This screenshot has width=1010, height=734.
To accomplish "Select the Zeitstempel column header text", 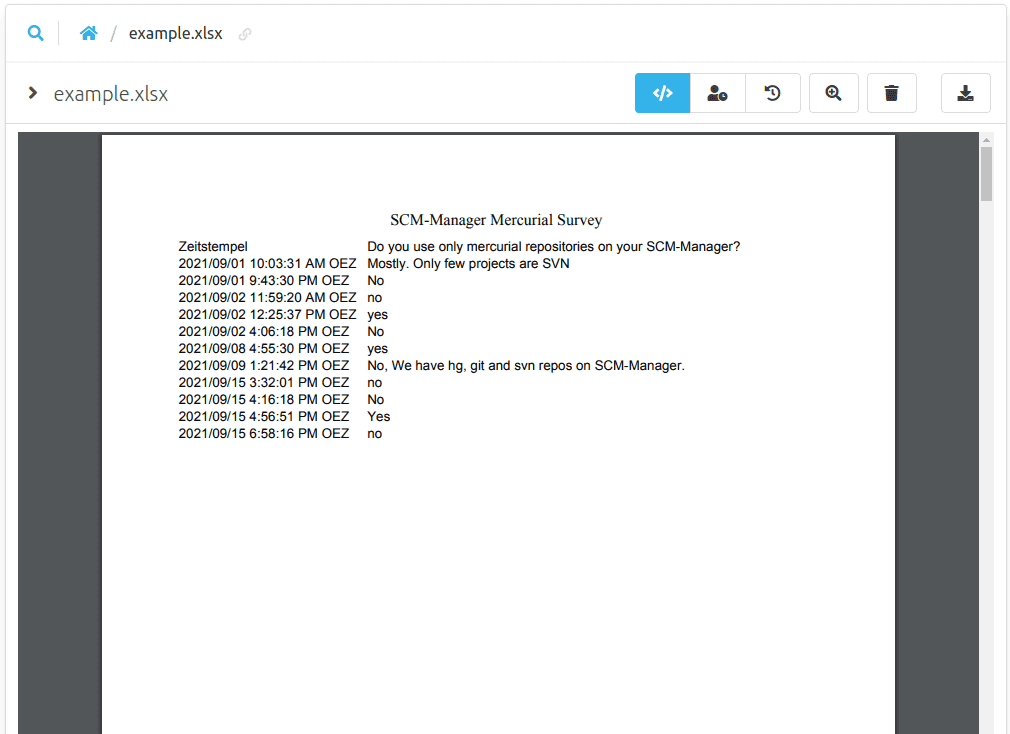I will point(212,246).
